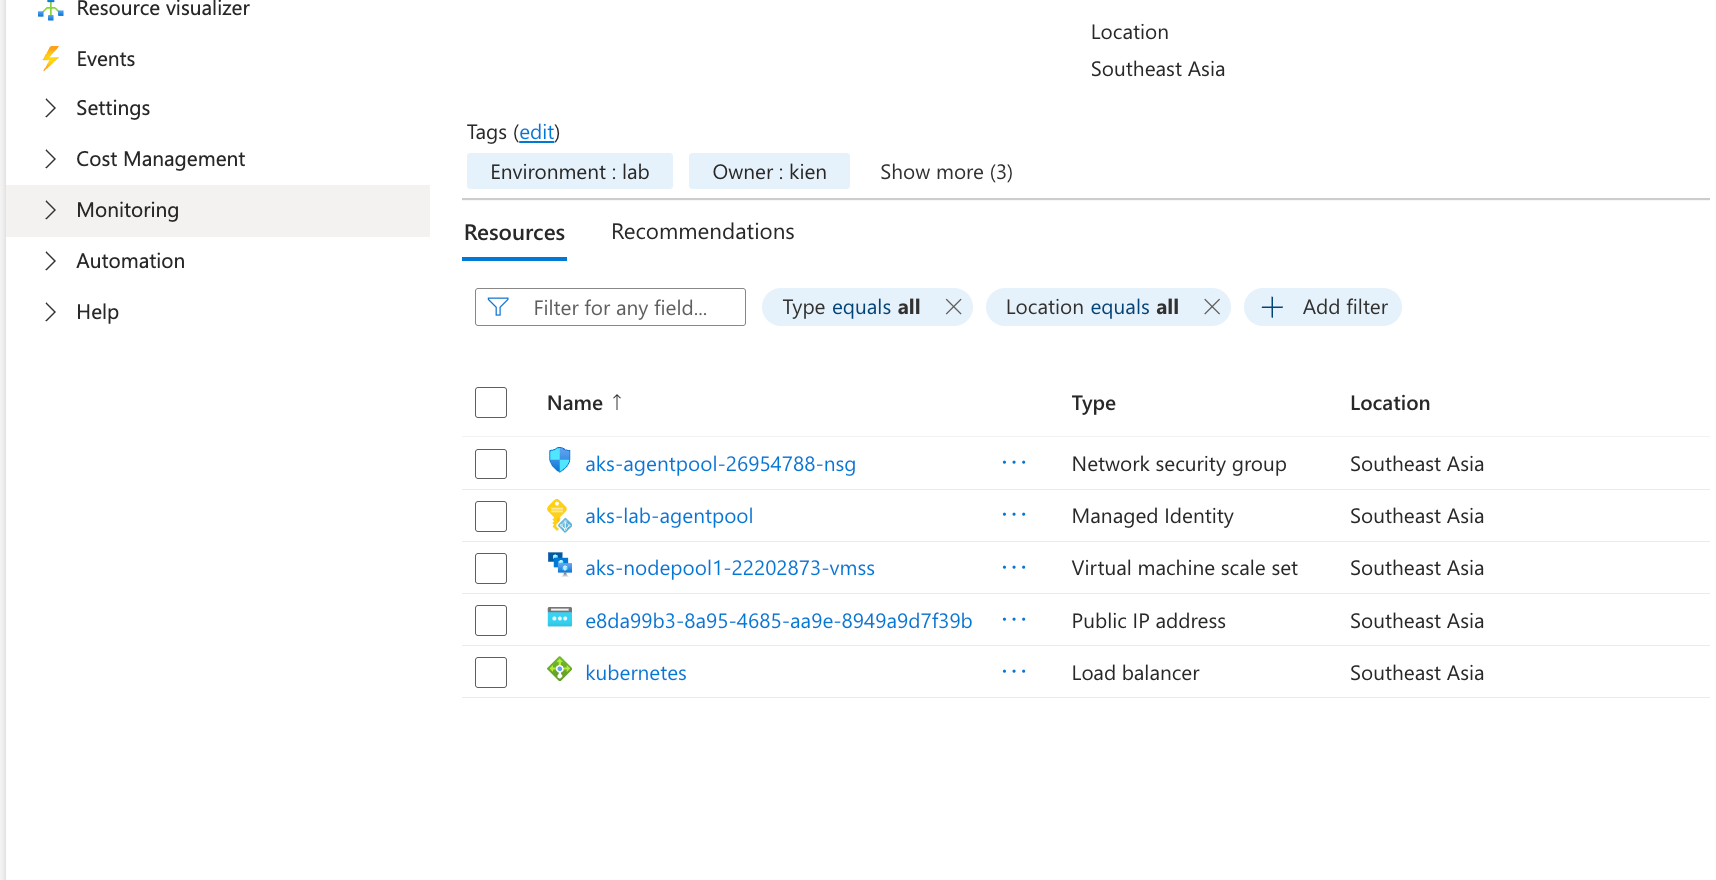
Task: Tick the select-all checkbox in the header
Action: pos(491,403)
